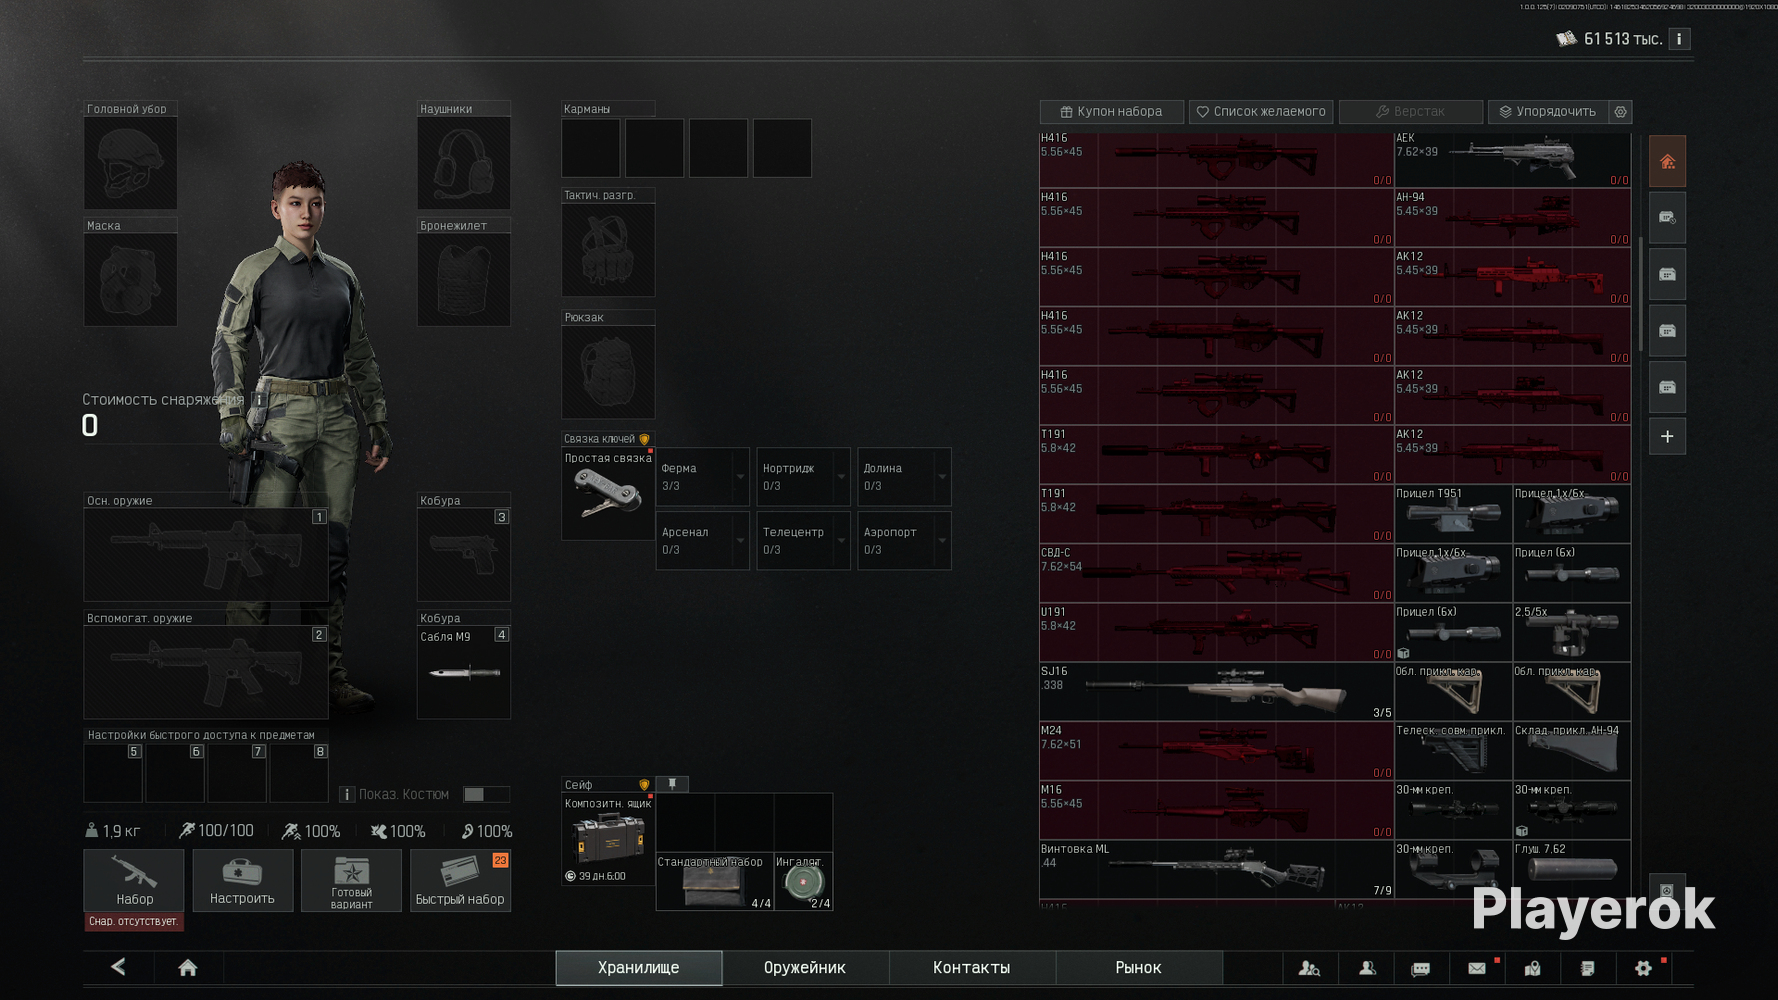Select the Маска equipment slot
1778x1000 pixels.
131,280
